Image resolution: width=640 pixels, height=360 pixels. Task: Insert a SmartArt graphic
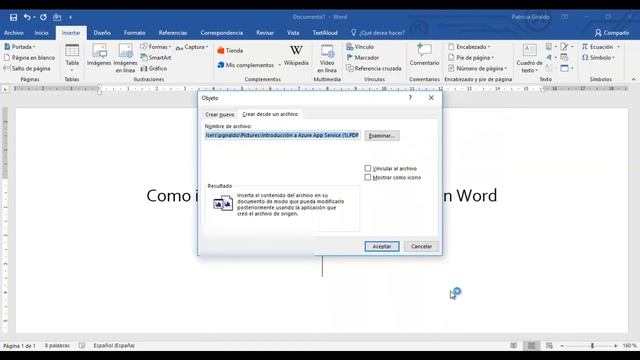click(156, 58)
